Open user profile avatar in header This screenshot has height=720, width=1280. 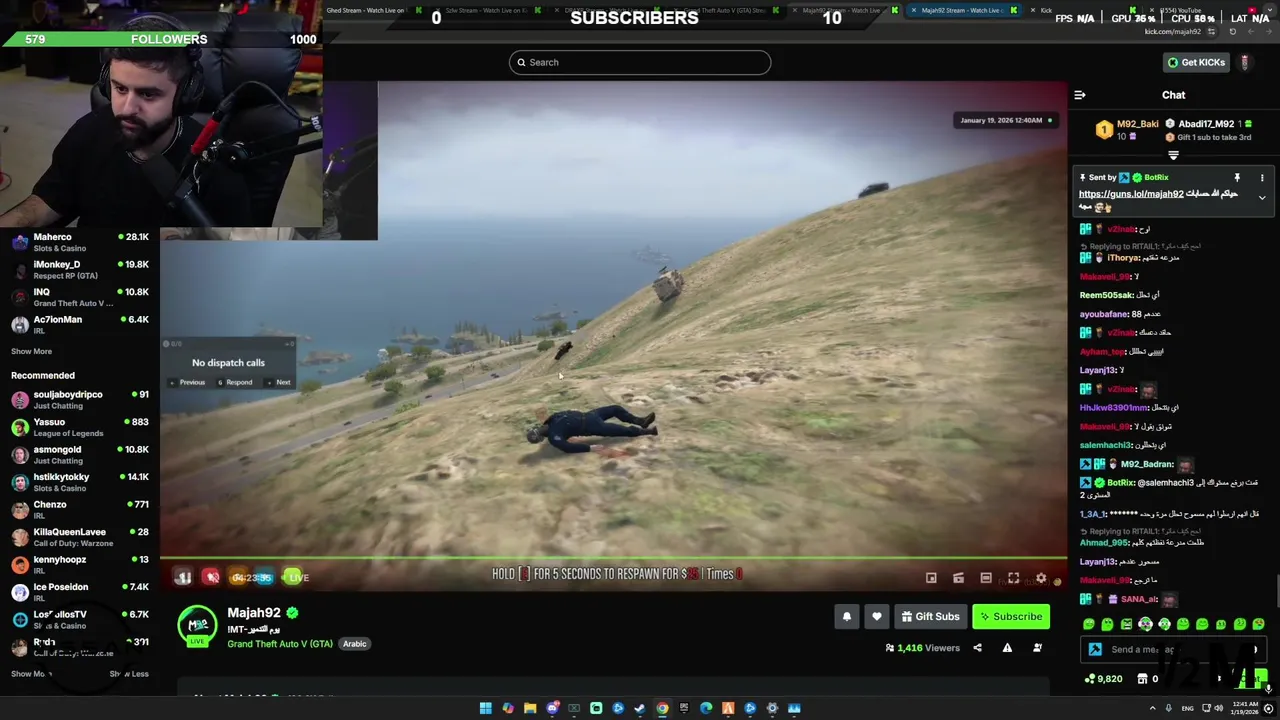click(1245, 62)
